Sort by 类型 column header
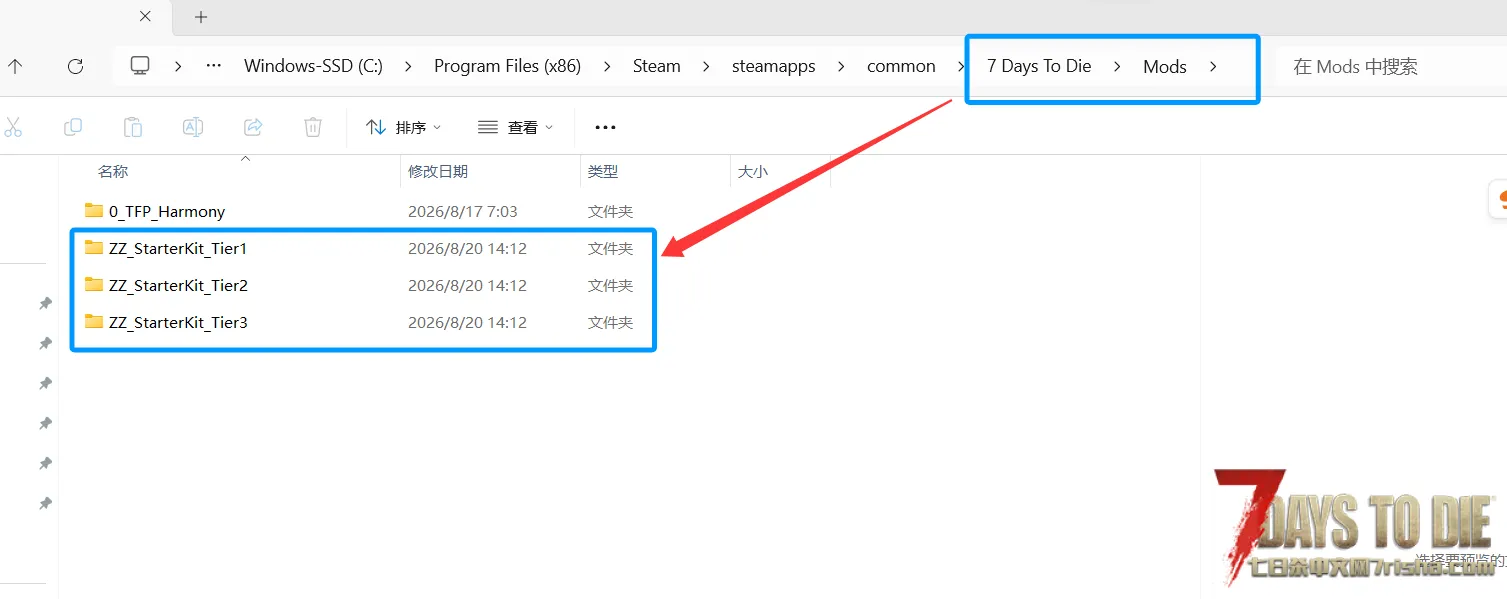Viewport: 1507px width, 599px height. point(603,172)
